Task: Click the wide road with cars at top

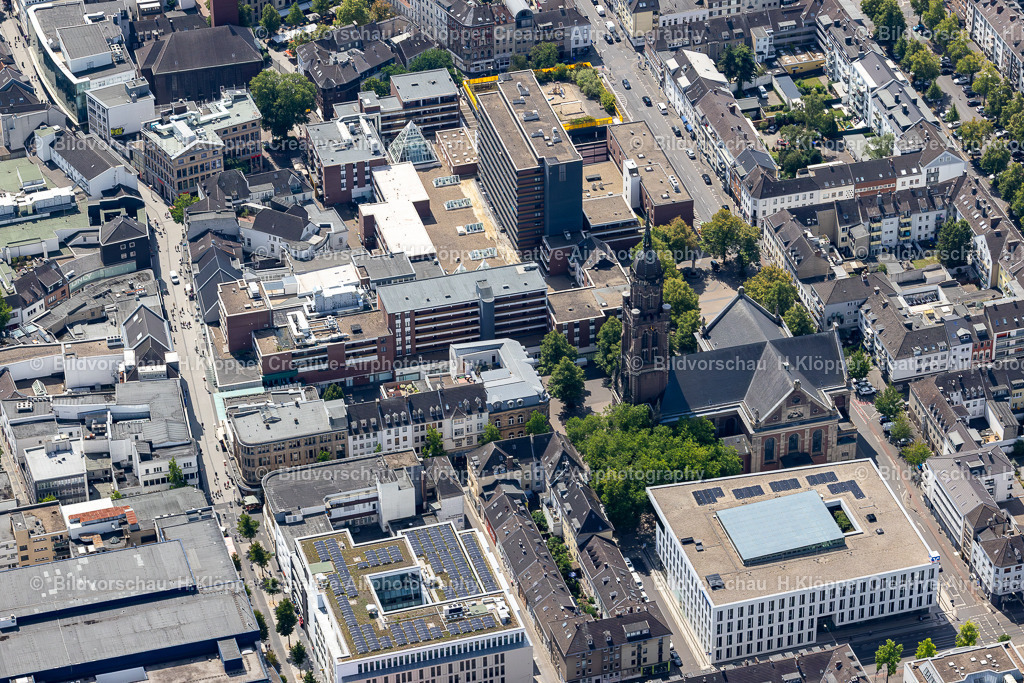Action: tap(655, 110)
